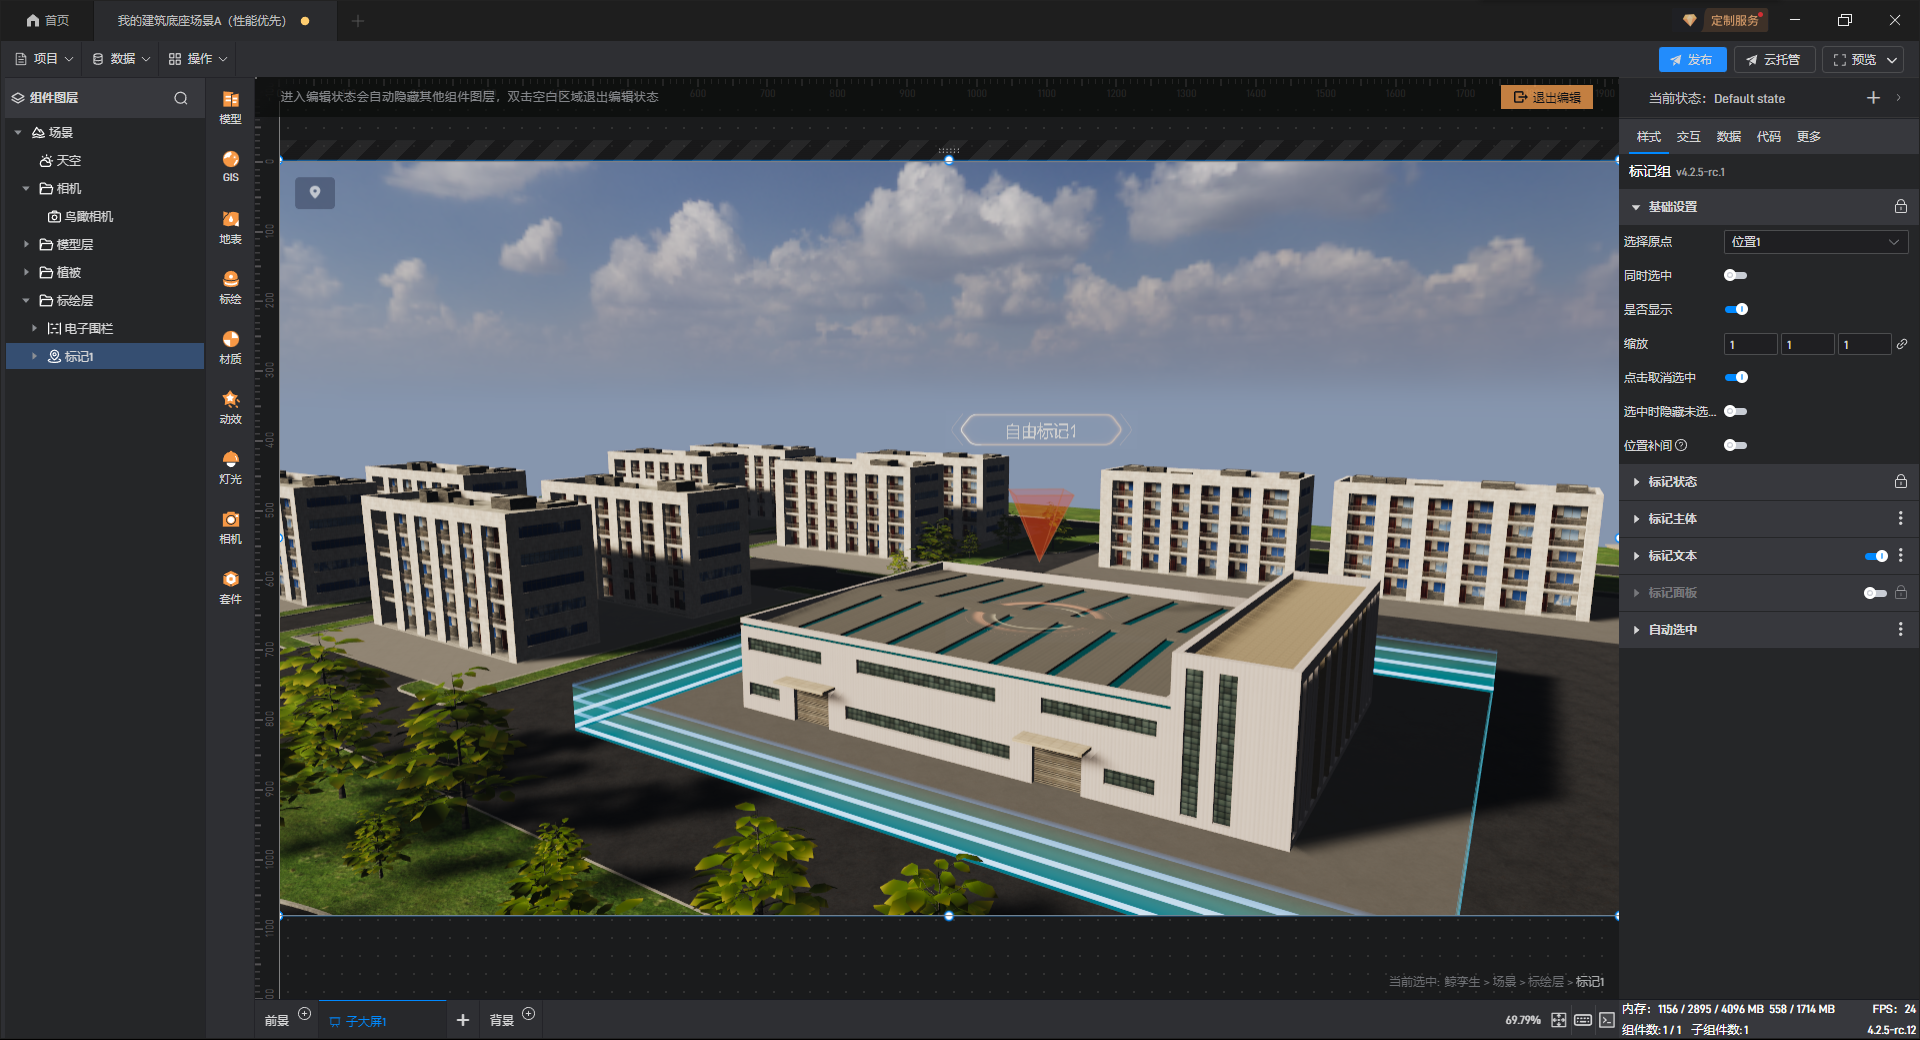Enable the 位置补间 switch
1920x1040 pixels.
coord(1736,445)
